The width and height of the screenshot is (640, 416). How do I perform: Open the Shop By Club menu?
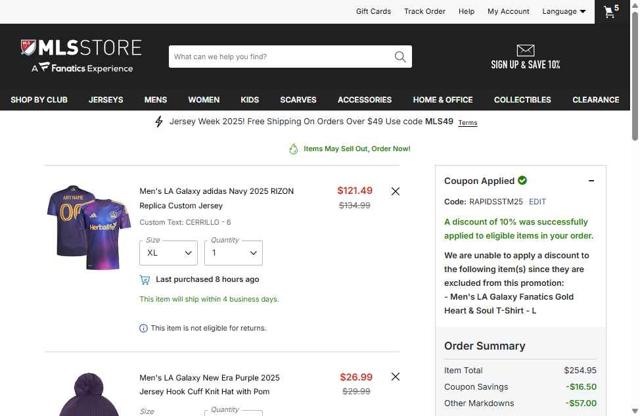coord(39,100)
